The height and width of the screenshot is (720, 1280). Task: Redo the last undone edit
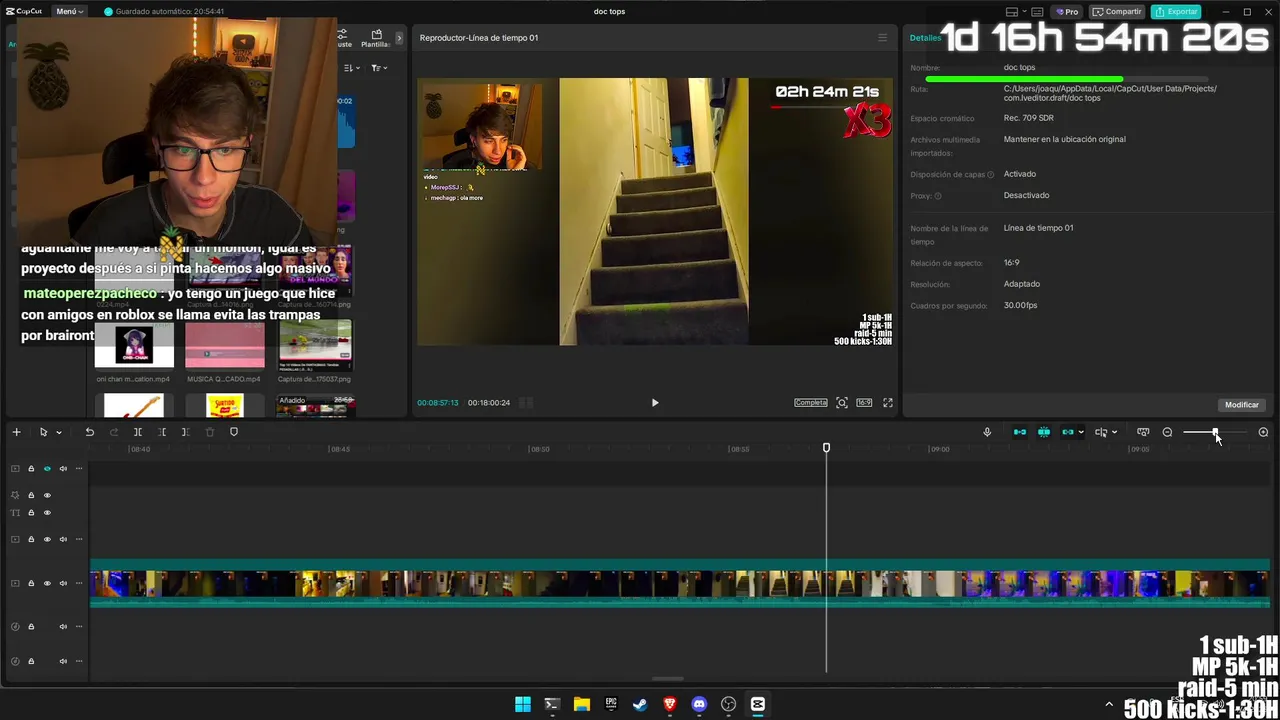113,432
